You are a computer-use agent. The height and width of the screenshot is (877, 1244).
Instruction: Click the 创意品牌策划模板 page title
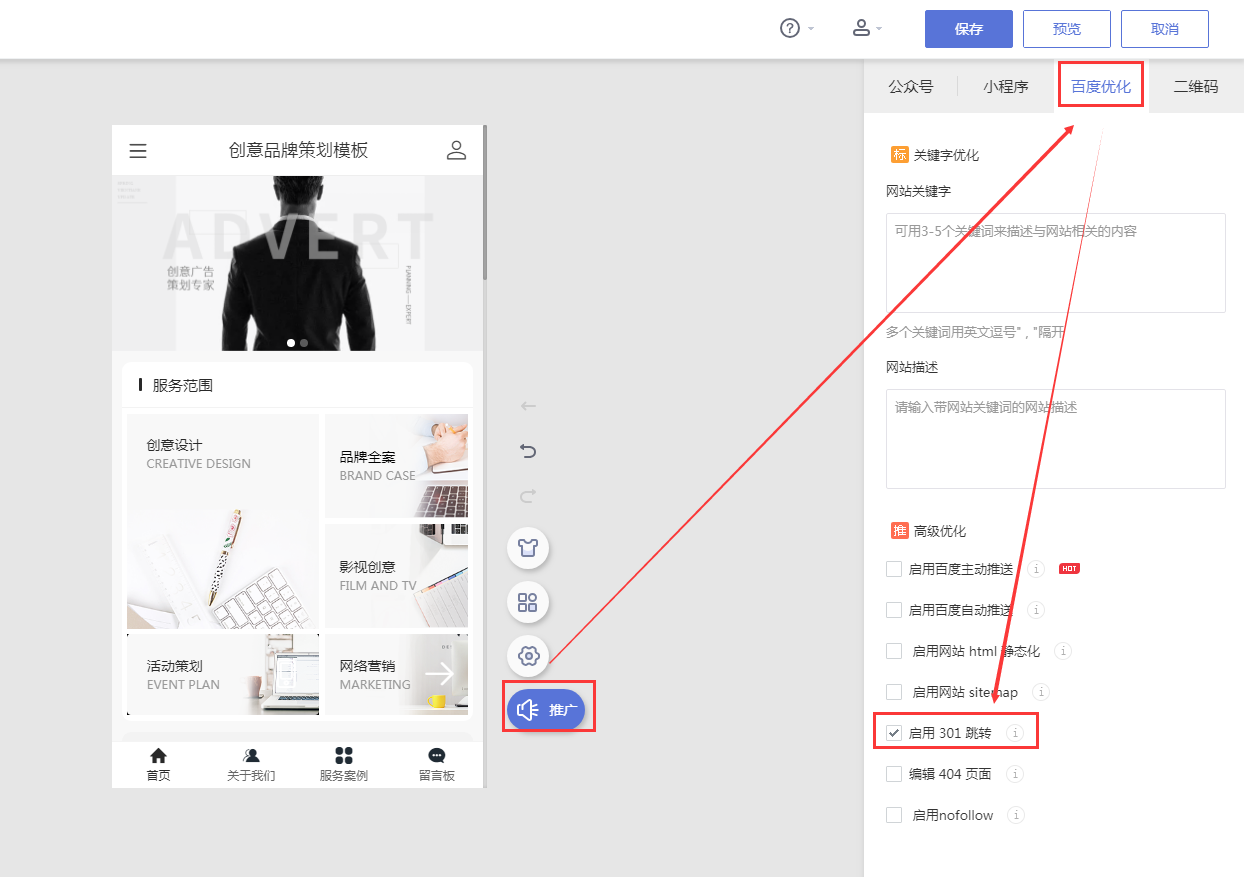(x=298, y=150)
